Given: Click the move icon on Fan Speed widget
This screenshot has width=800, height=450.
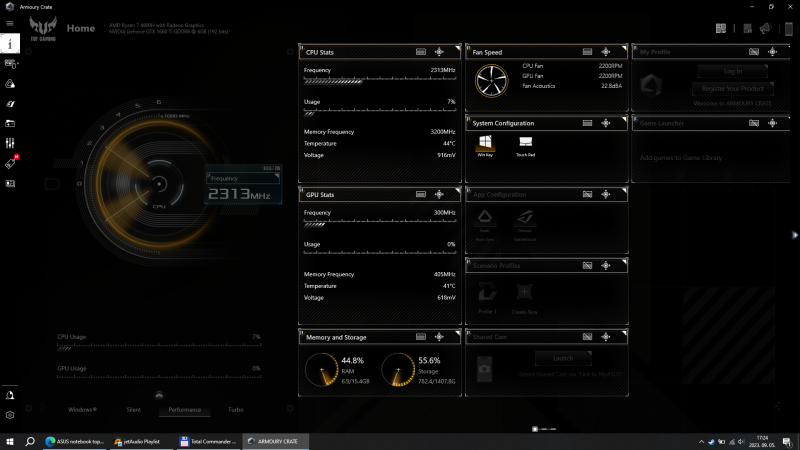Looking at the screenshot, I should click(606, 52).
